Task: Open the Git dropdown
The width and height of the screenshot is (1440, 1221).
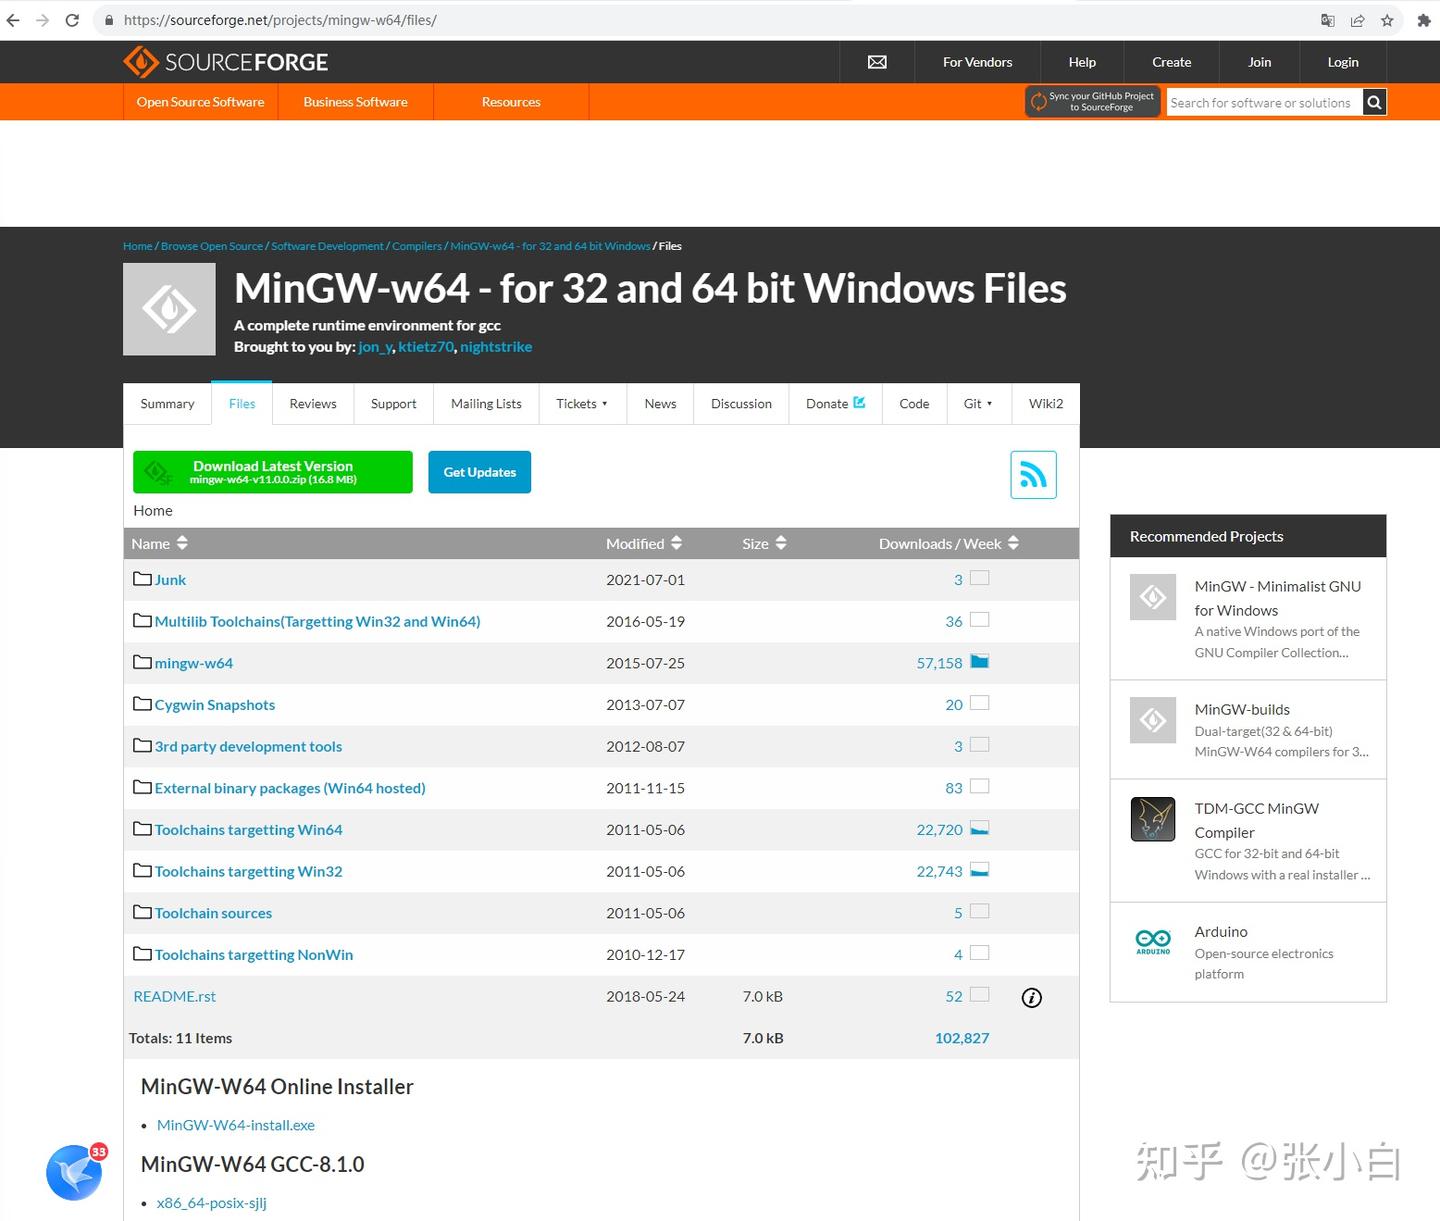Action: pos(978,403)
